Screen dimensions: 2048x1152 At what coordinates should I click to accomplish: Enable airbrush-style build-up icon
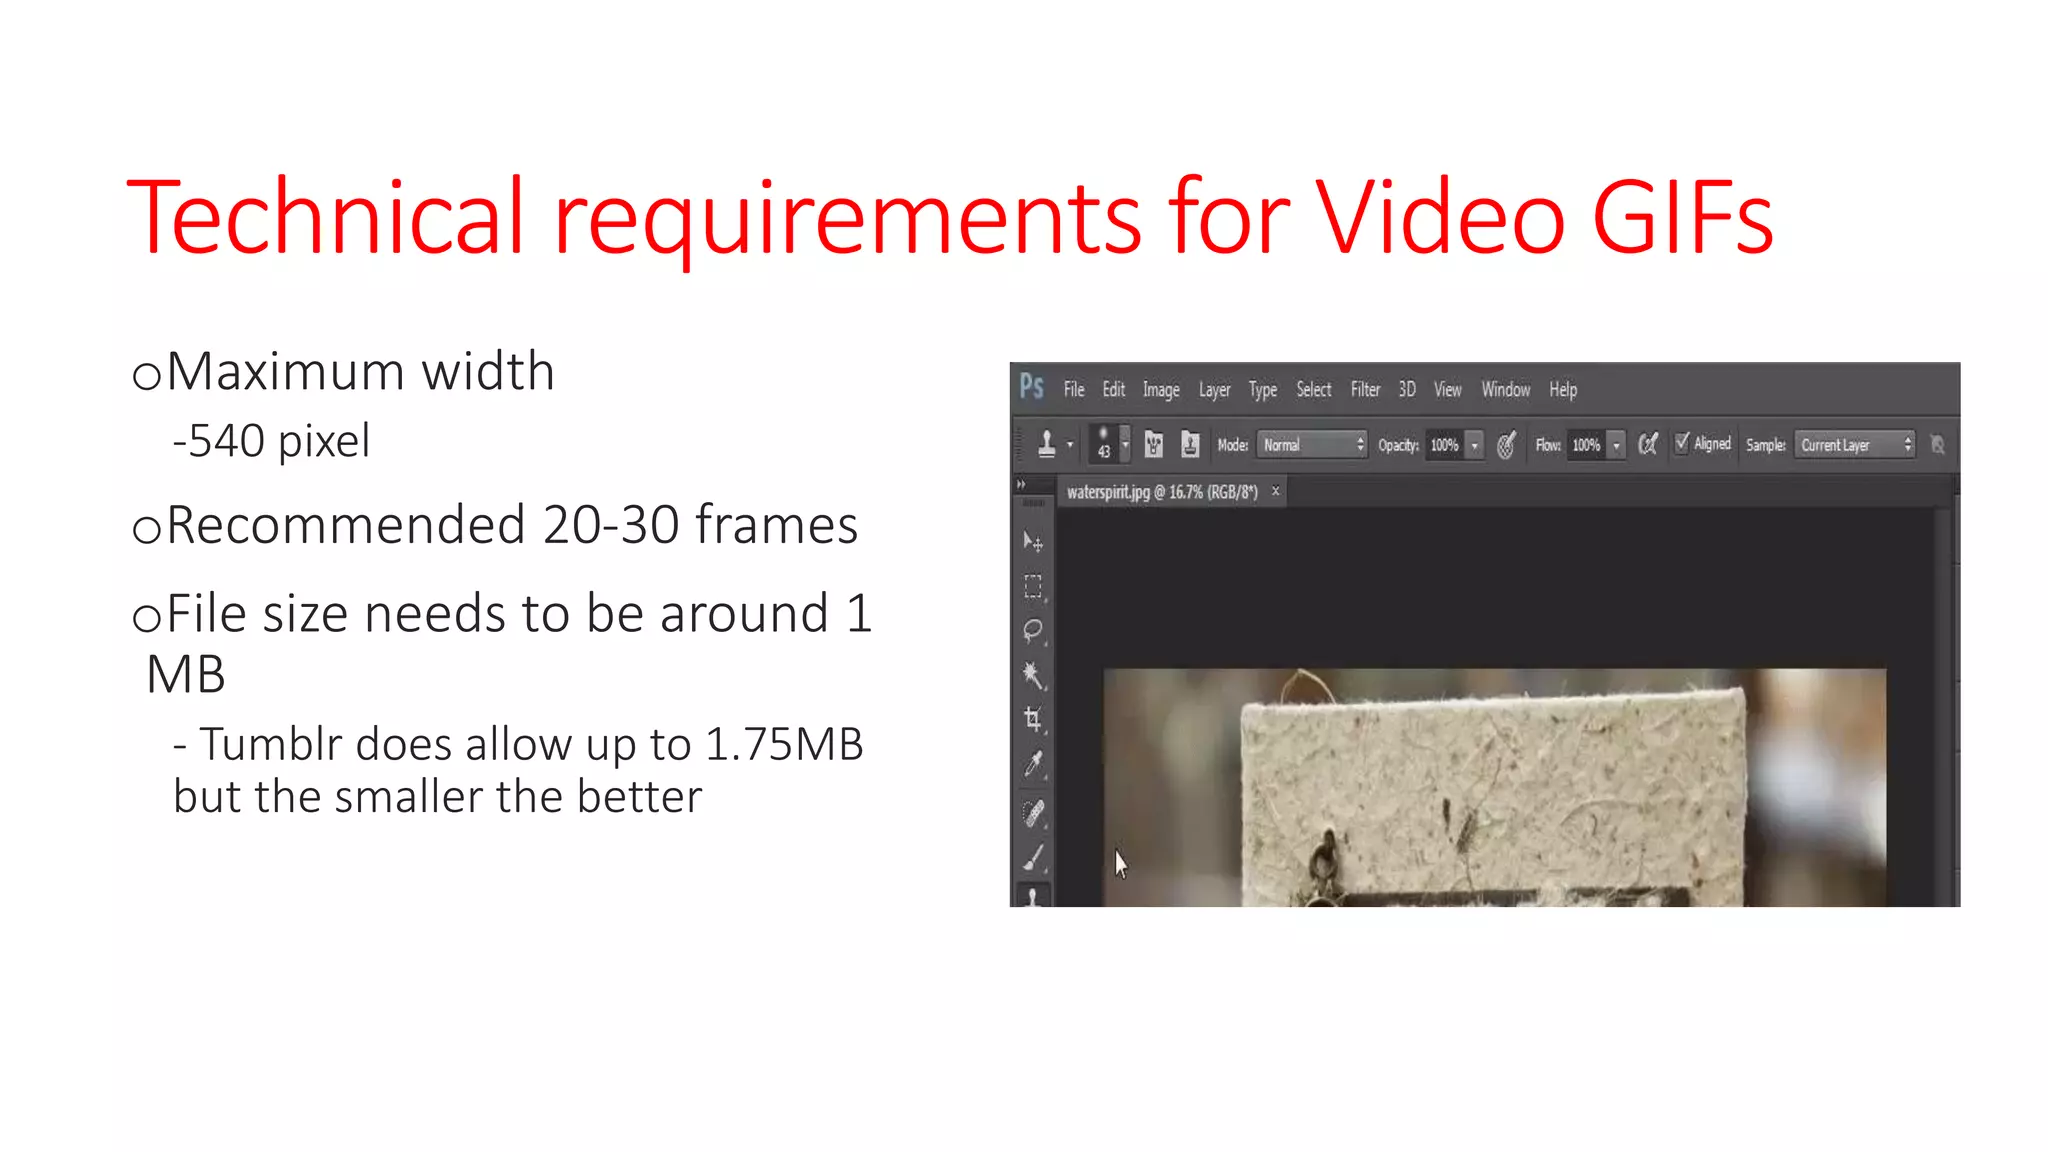(x=1648, y=444)
